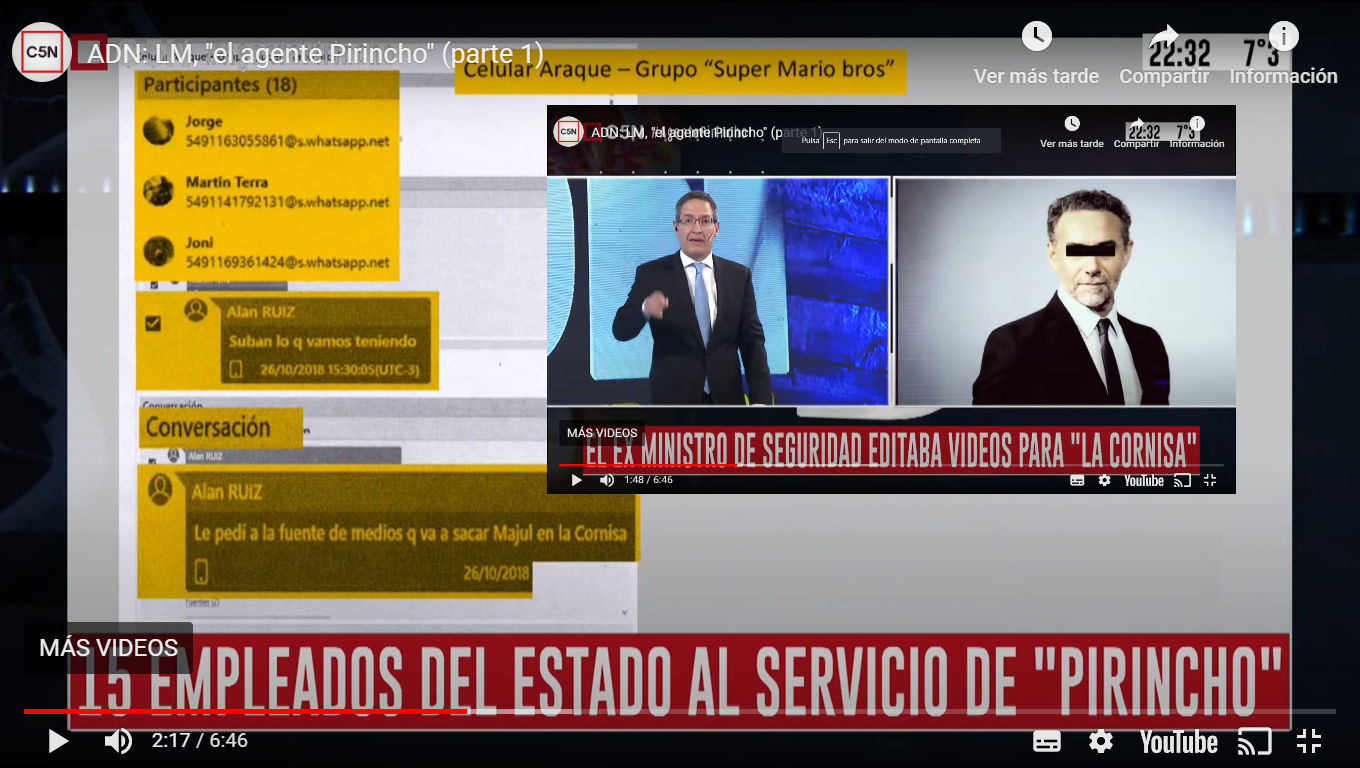Screen dimensions: 1360x768
Task: Mute the volume in the small inset player
Action: (606, 480)
